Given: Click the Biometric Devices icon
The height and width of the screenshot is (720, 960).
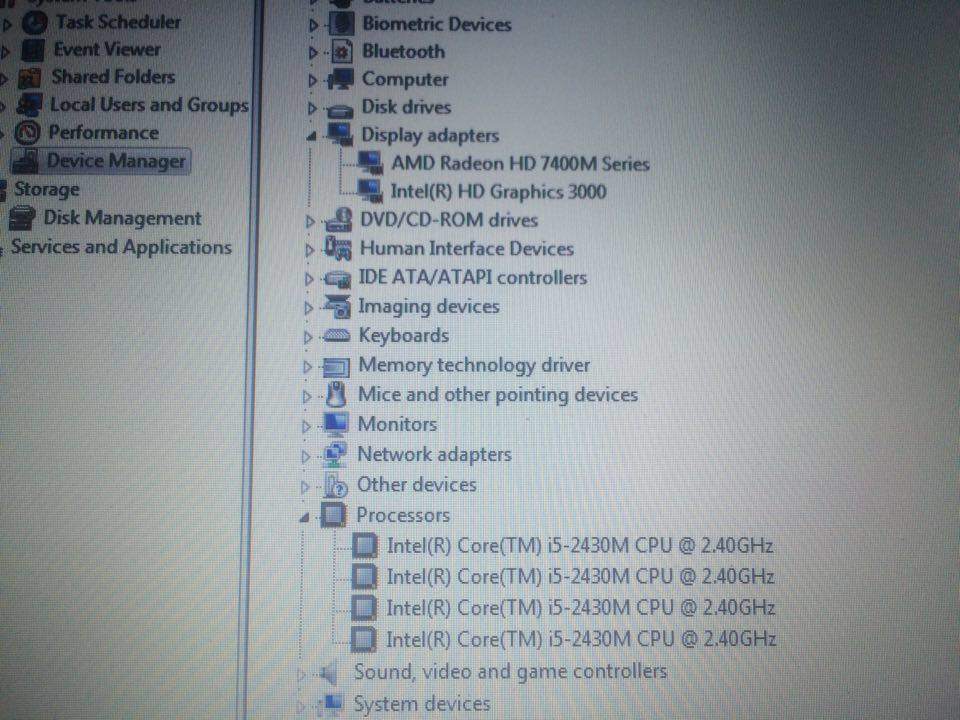Looking at the screenshot, I should 342,24.
